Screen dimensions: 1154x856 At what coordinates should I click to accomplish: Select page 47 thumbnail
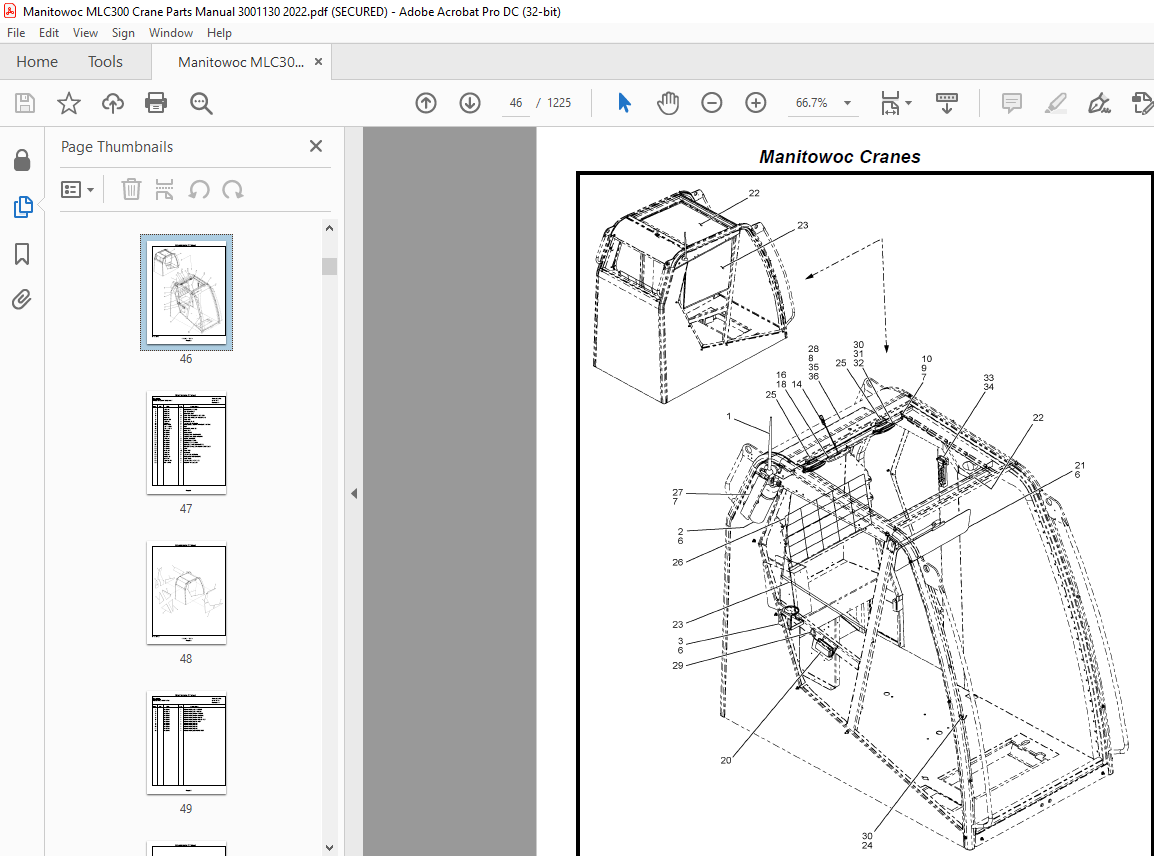[186, 443]
